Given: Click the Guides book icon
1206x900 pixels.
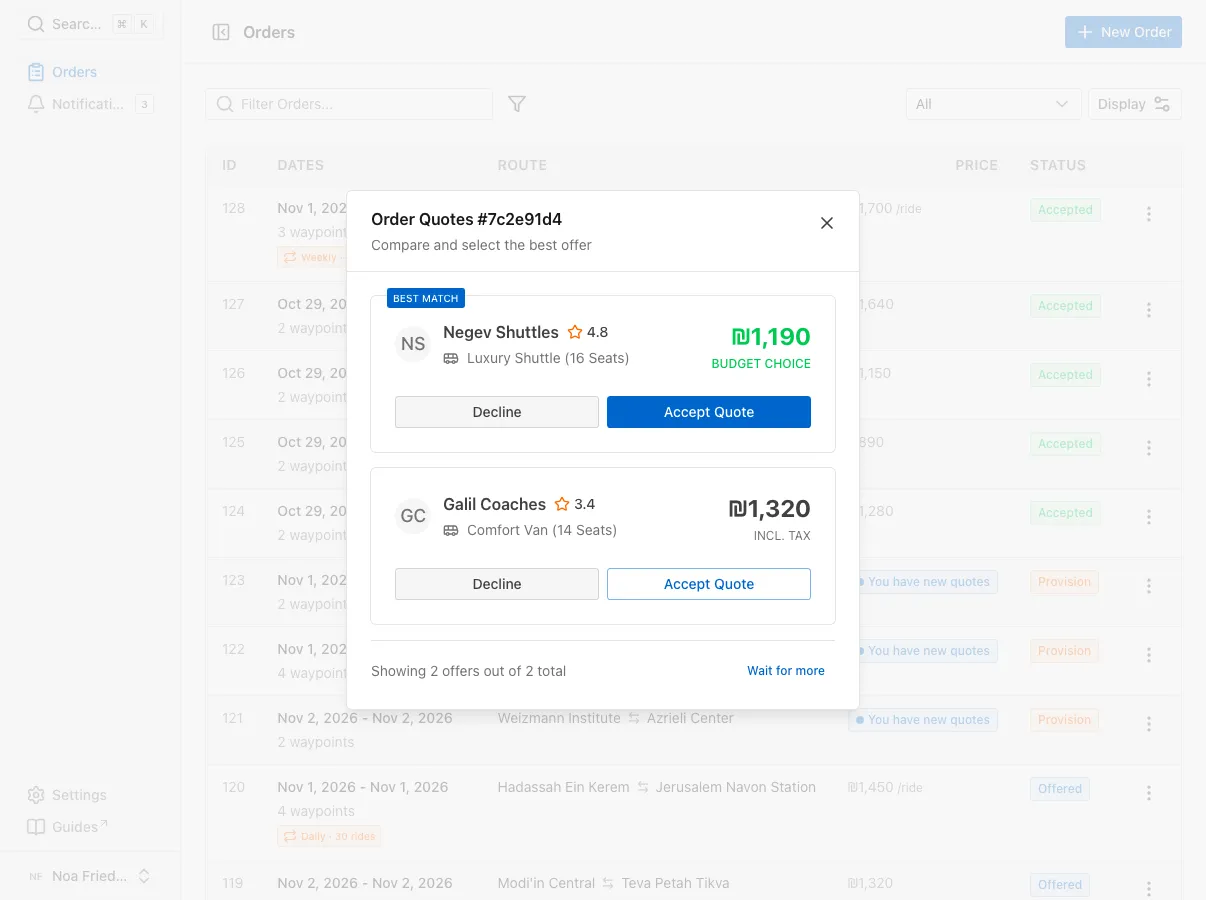Looking at the screenshot, I should (x=36, y=827).
